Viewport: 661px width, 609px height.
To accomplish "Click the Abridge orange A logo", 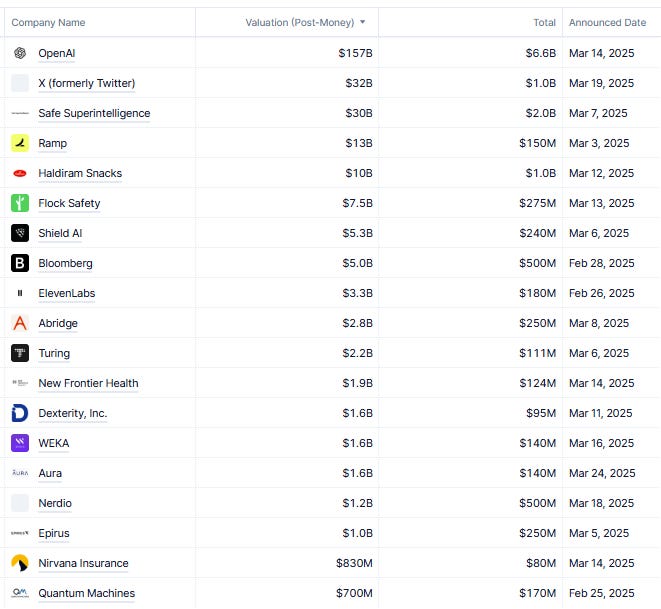I will [x=20, y=323].
